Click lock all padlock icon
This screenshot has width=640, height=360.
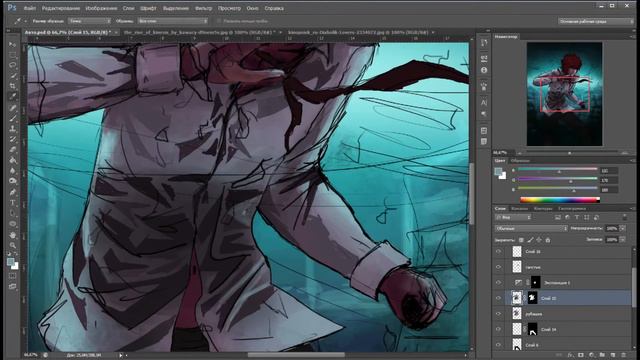coord(548,240)
